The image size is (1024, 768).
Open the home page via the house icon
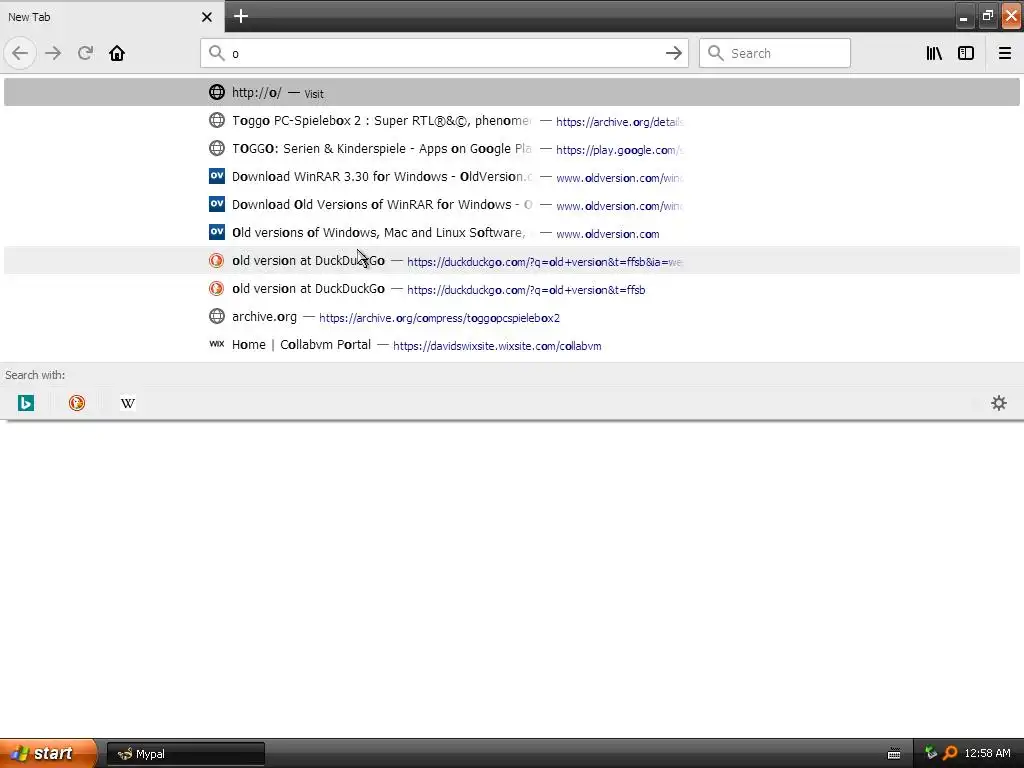117,53
